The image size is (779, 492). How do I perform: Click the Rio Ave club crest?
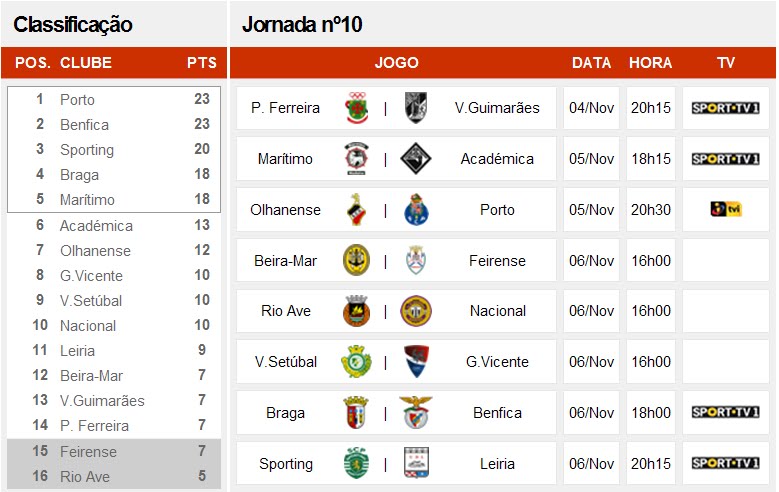point(356,311)
